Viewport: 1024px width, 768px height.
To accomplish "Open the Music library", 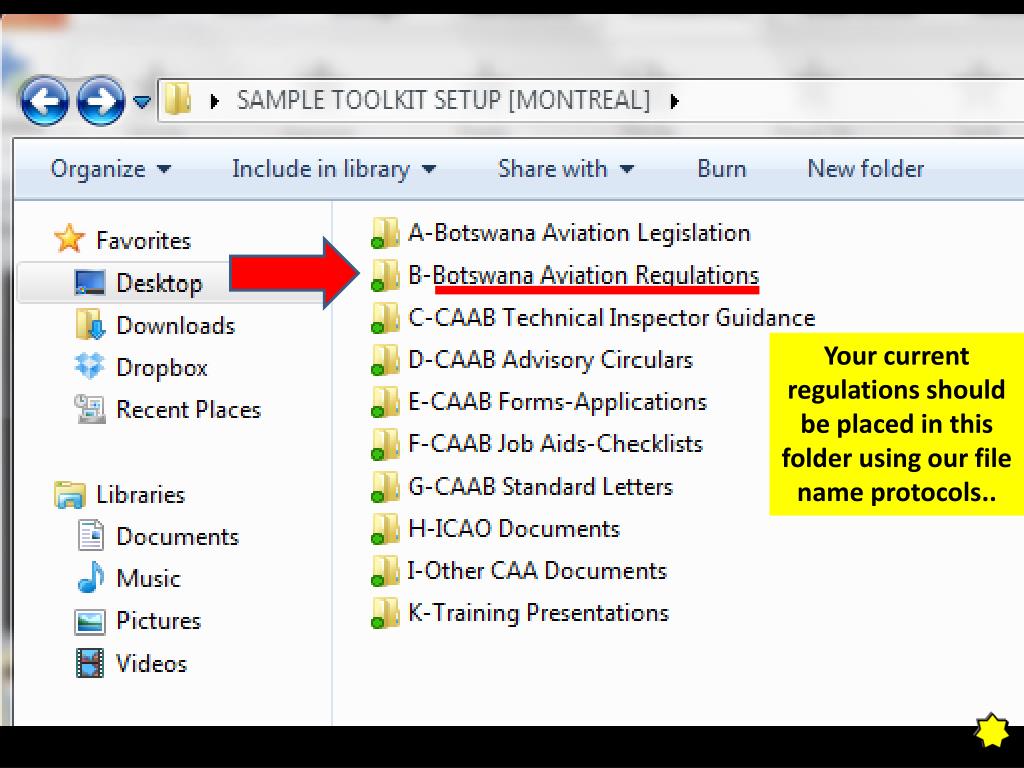I will [x=148, y=579].
